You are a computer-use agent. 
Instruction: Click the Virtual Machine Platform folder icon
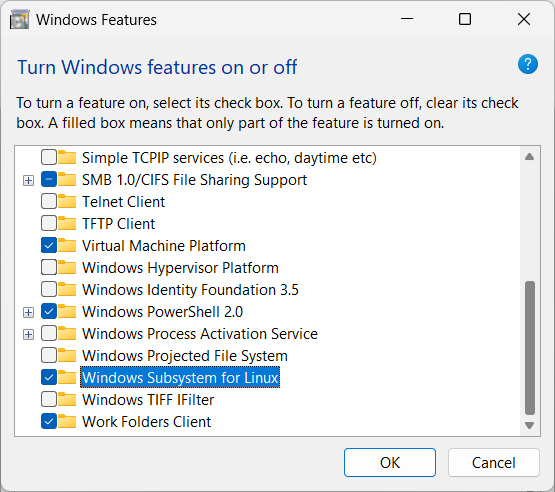click(67, 246)
